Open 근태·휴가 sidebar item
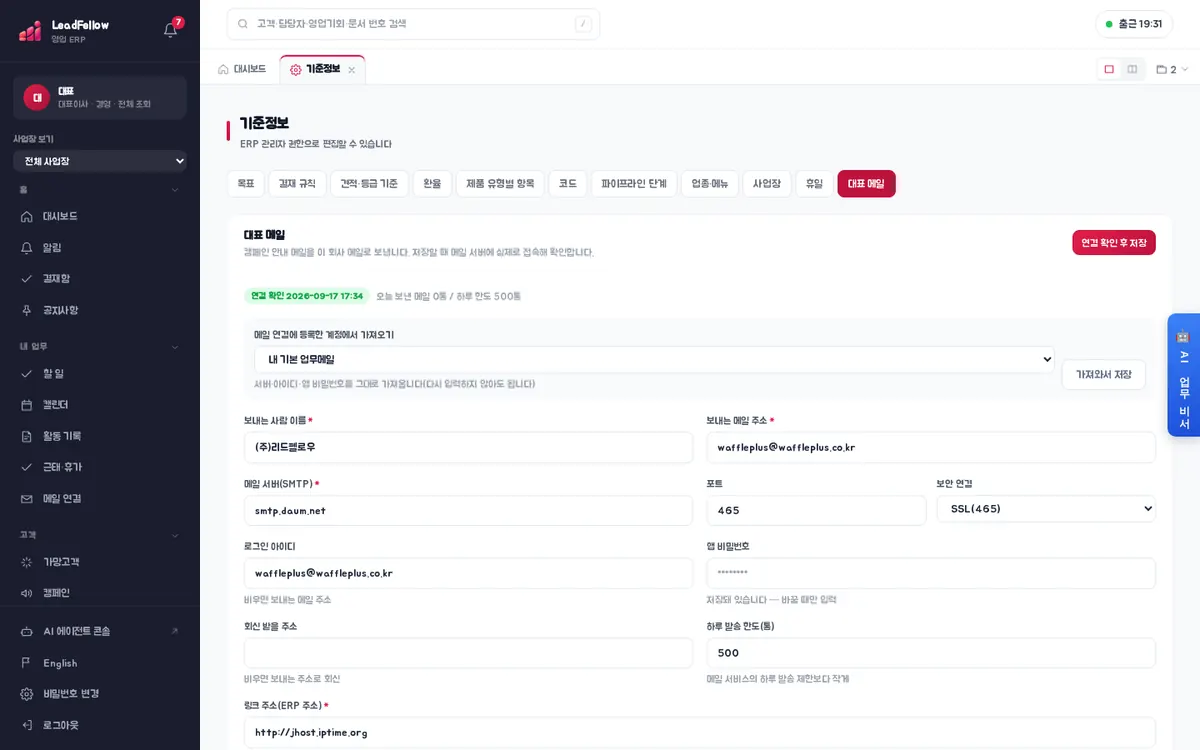Screen dimensions: 1200x750 100,467
